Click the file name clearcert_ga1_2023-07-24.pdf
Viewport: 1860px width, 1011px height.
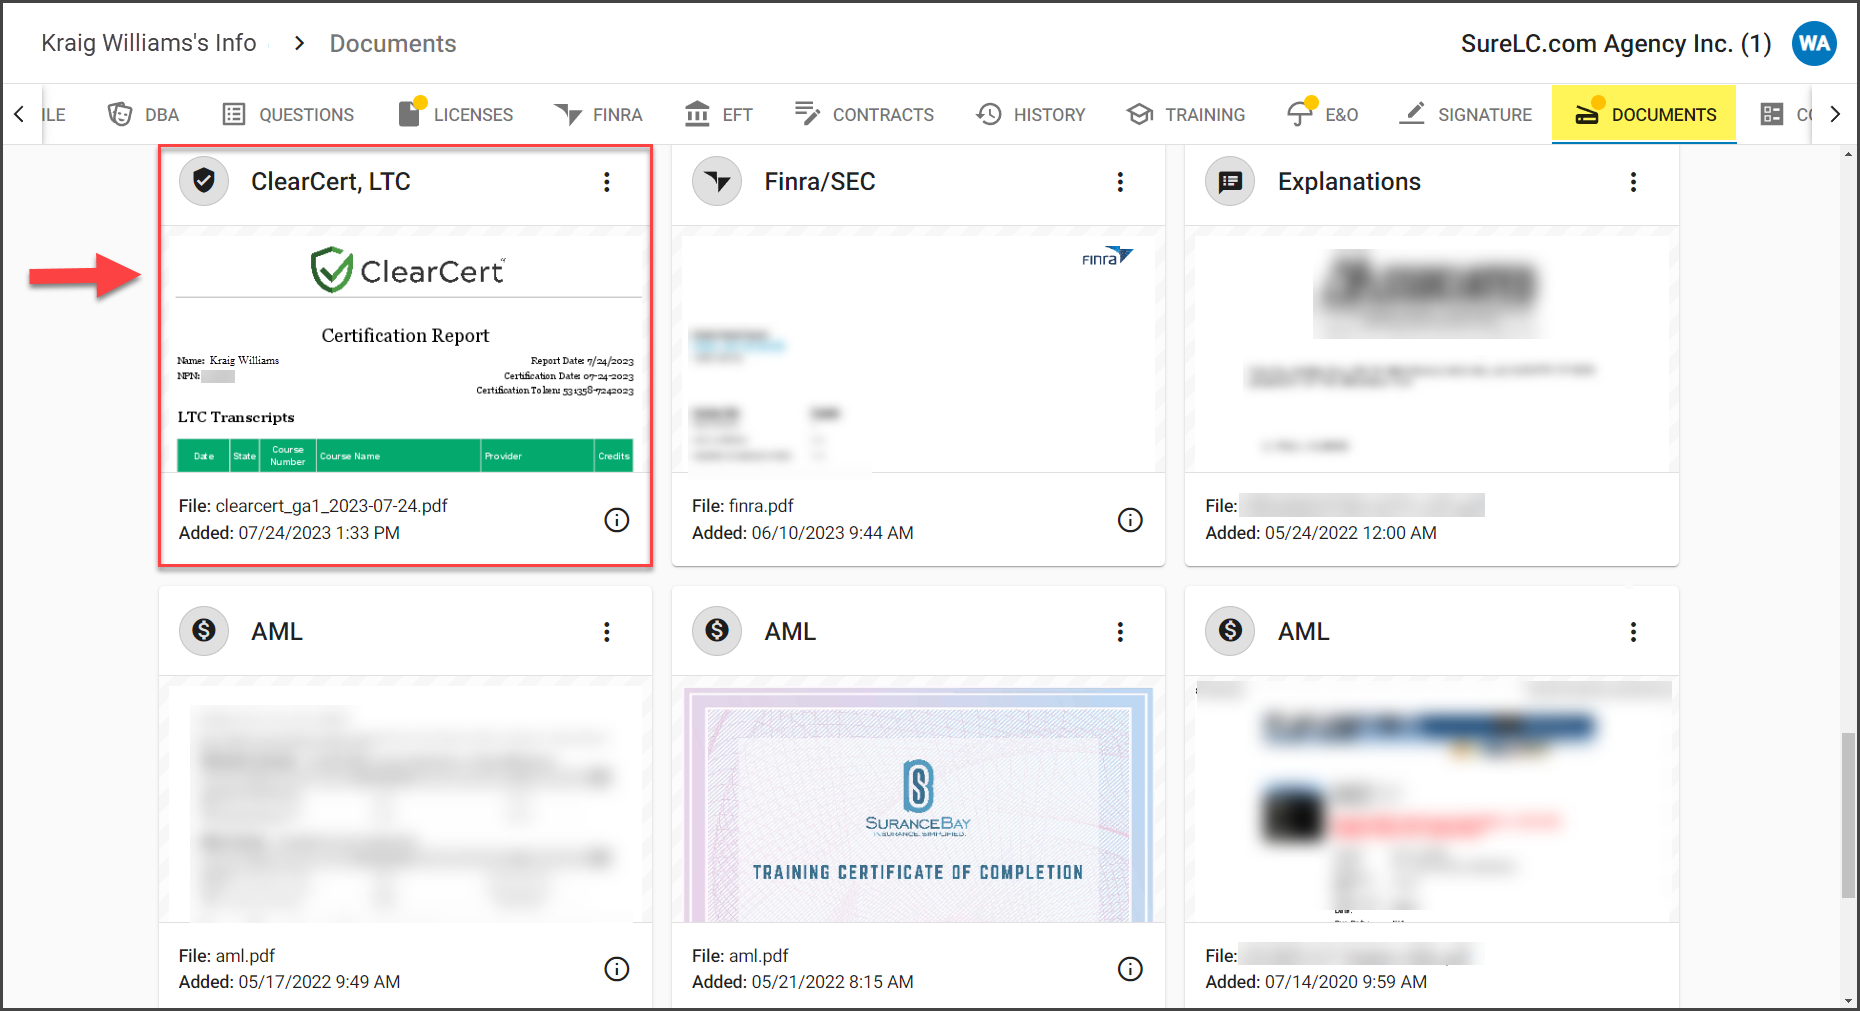point(332,506)
